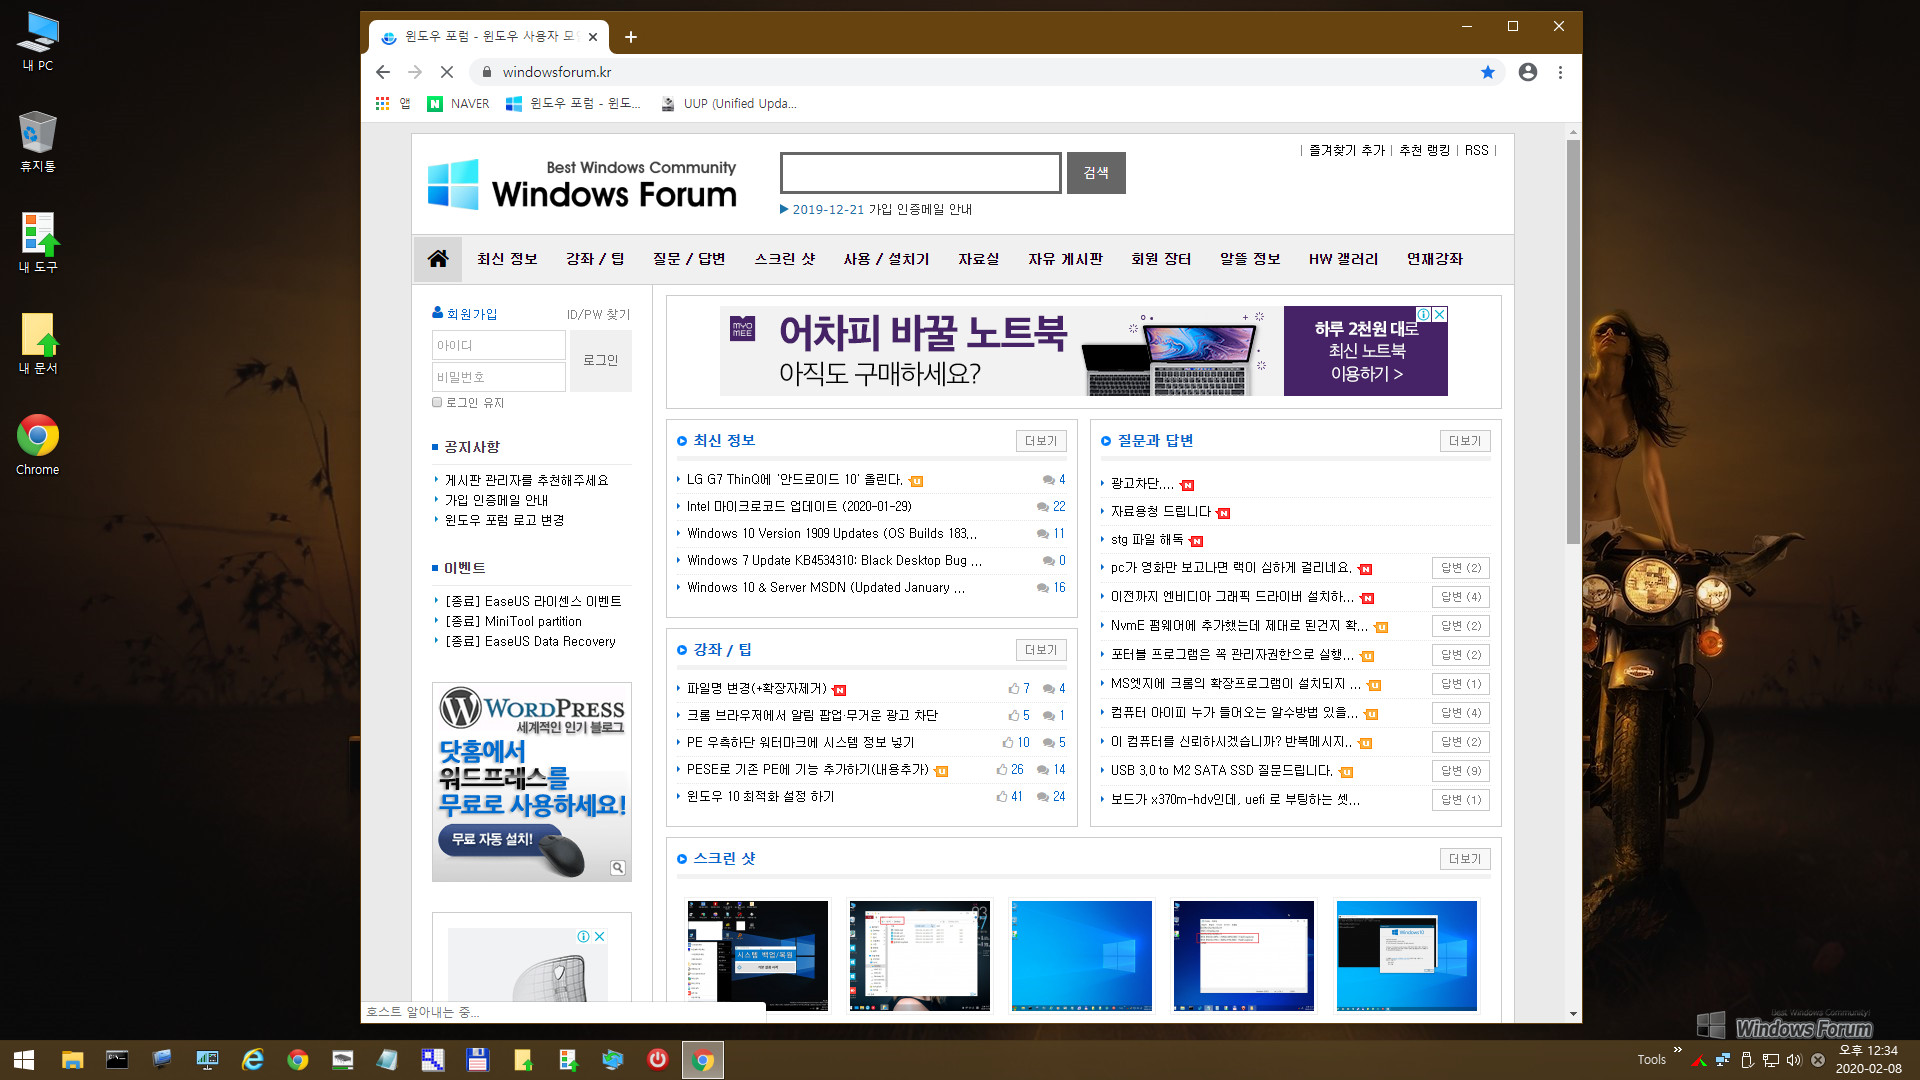Close the laptop banner ad with its X icon

tap(1440, 314)
